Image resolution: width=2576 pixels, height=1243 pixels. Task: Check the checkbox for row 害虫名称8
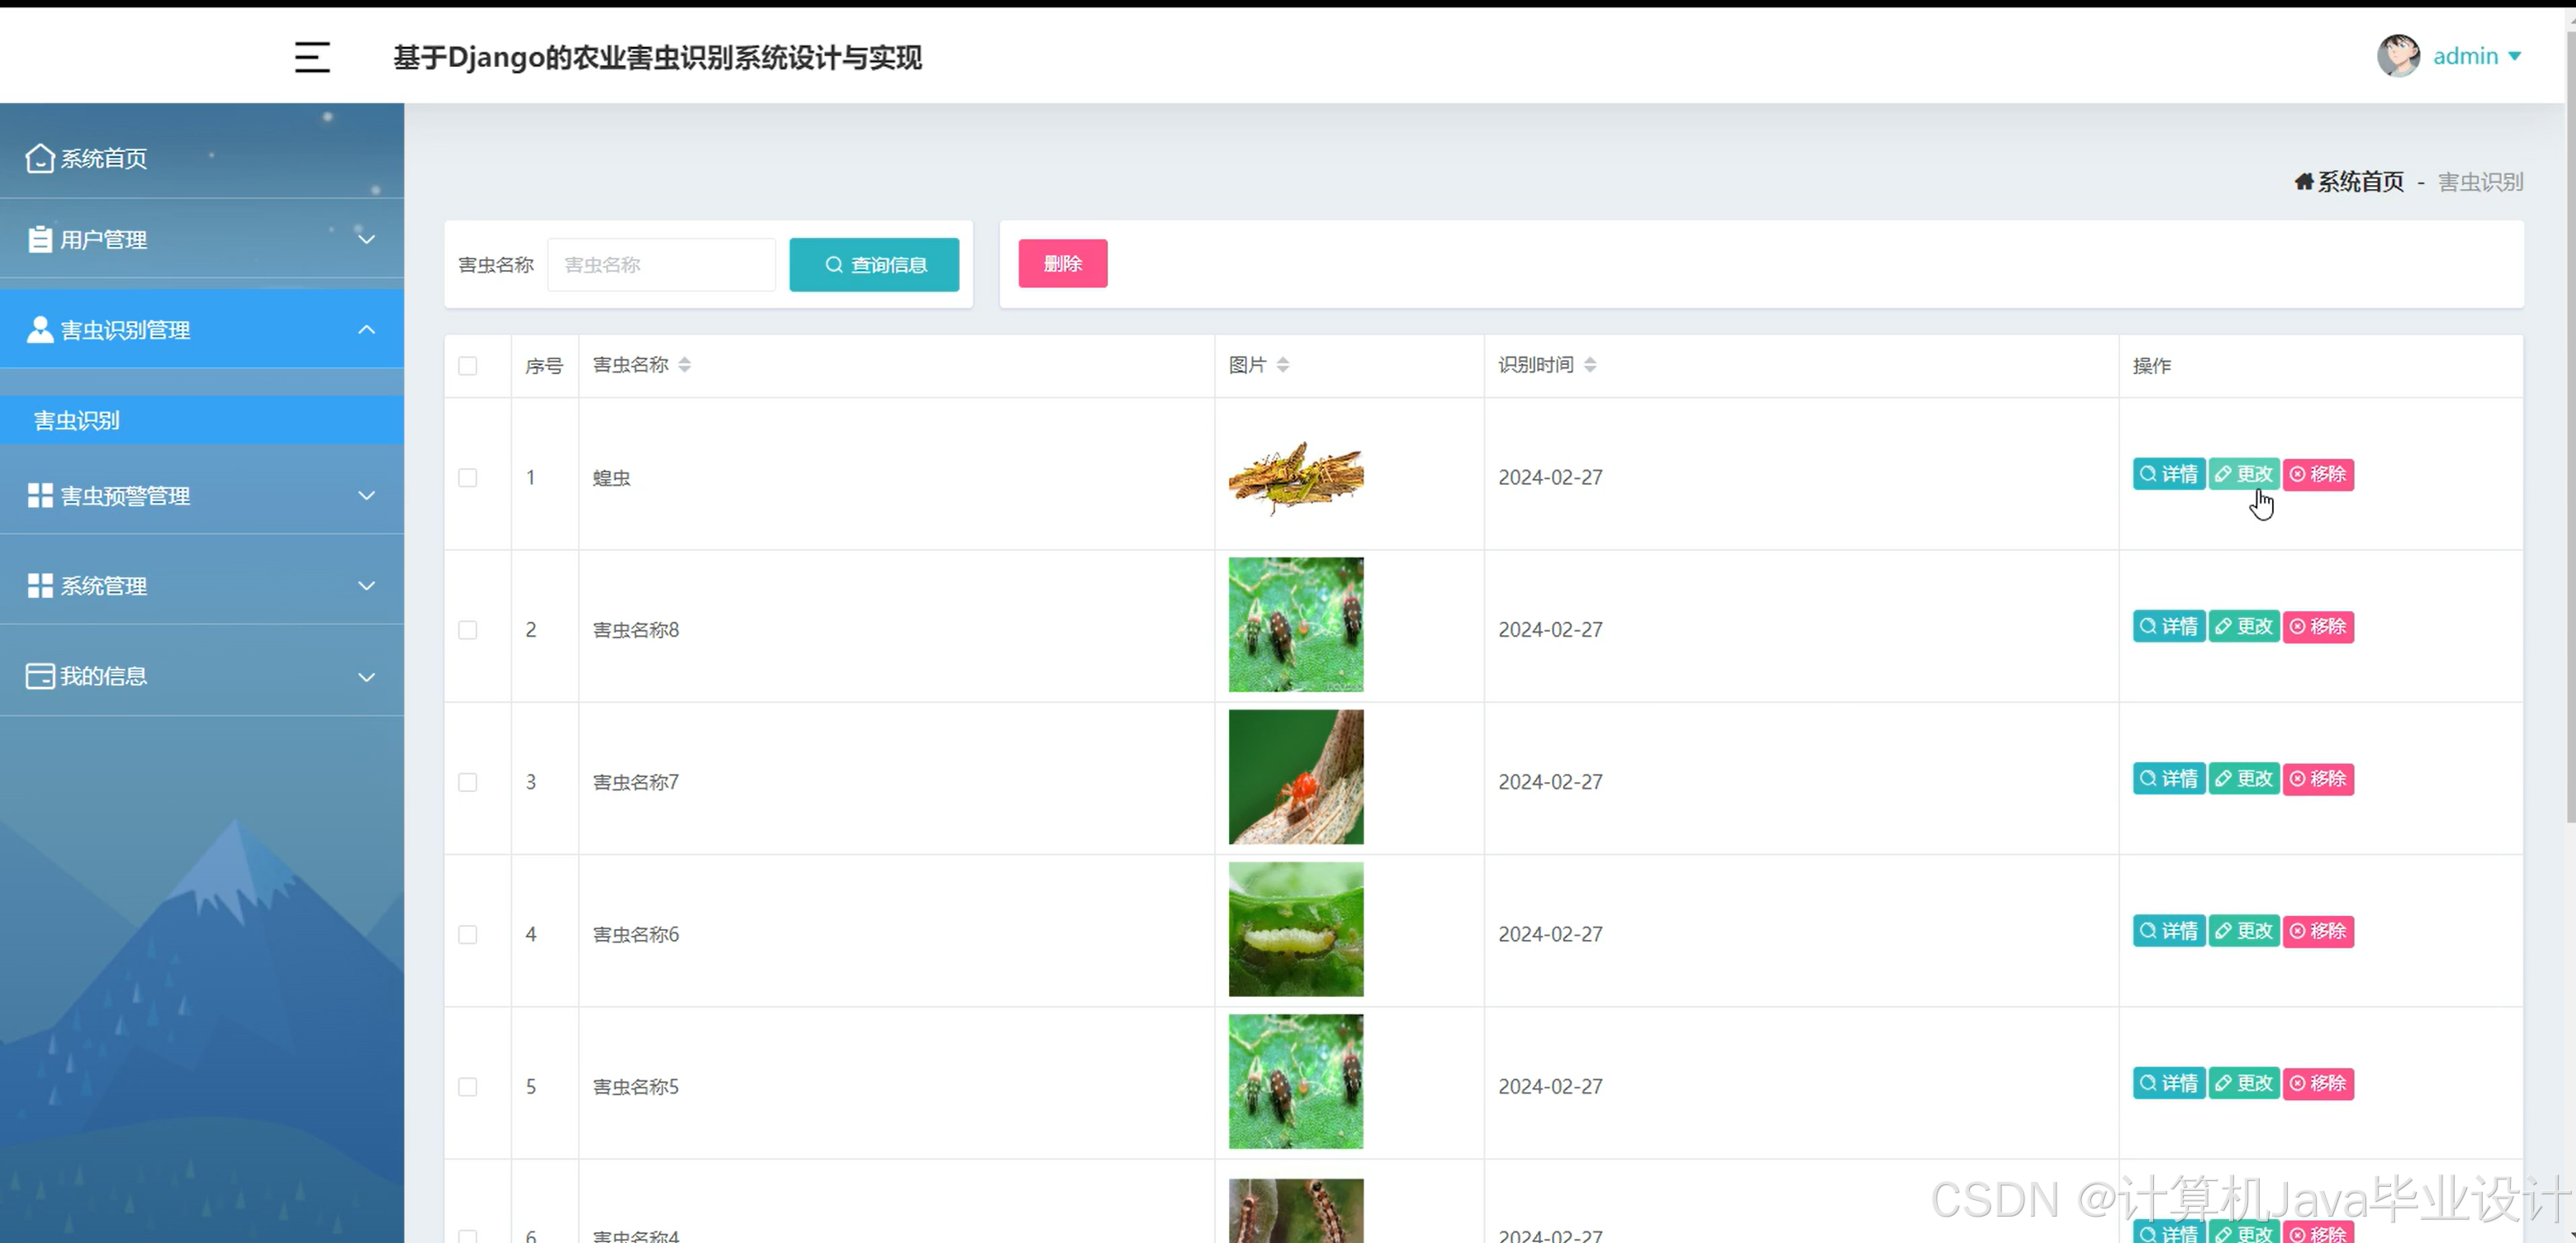[467, 629]
